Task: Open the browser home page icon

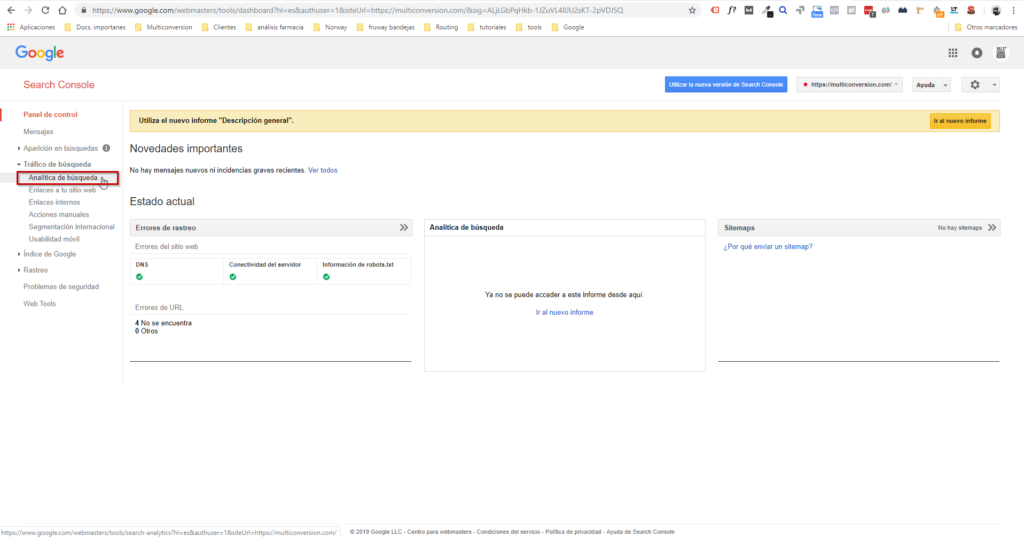Action: point(62,10)
